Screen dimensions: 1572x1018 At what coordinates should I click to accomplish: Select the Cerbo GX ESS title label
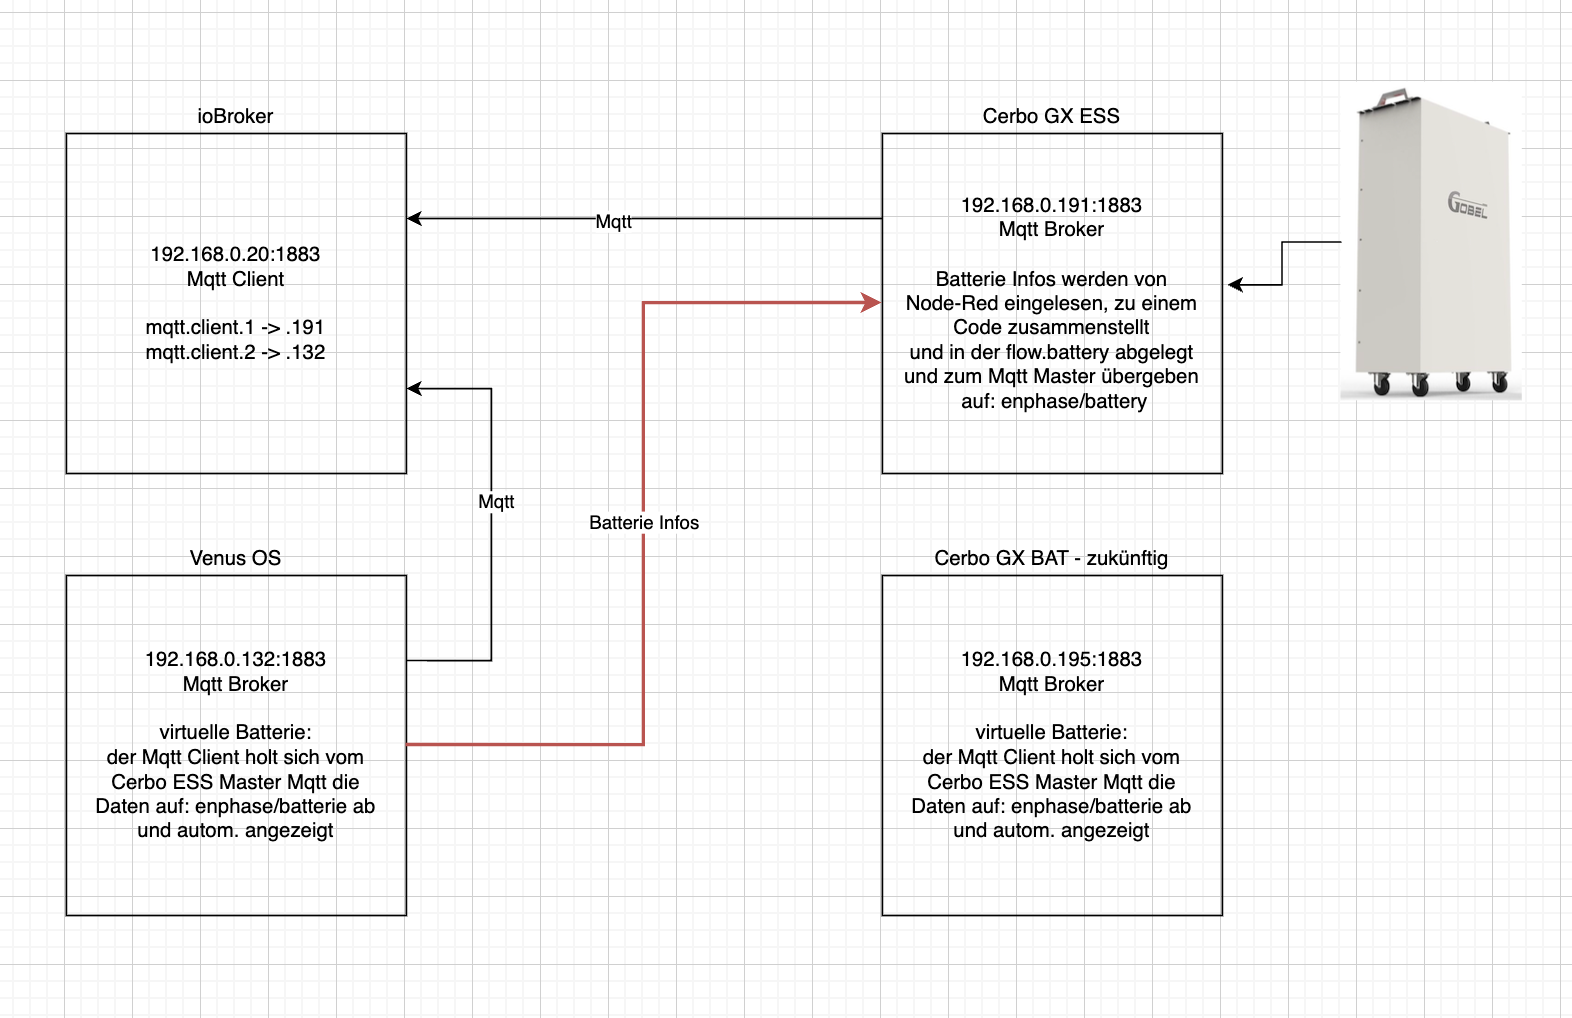point(1051,116)
